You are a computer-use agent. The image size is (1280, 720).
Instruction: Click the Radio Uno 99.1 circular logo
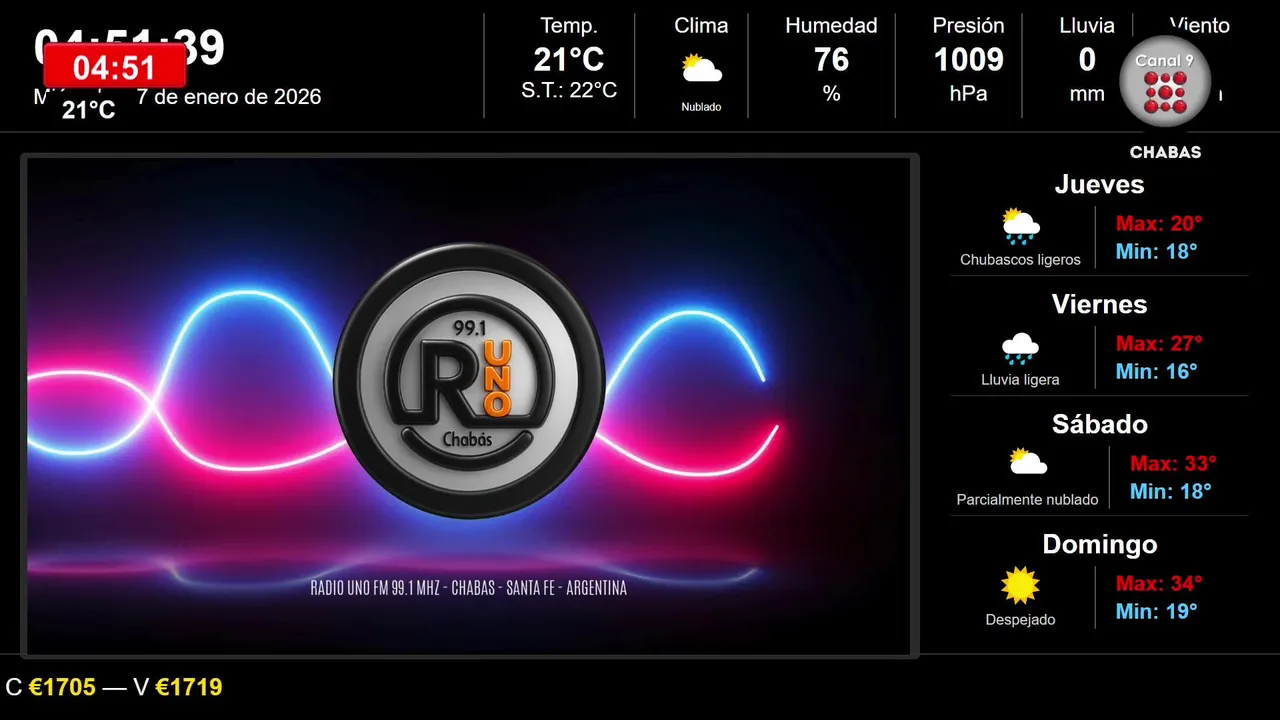tap(469, 381)
